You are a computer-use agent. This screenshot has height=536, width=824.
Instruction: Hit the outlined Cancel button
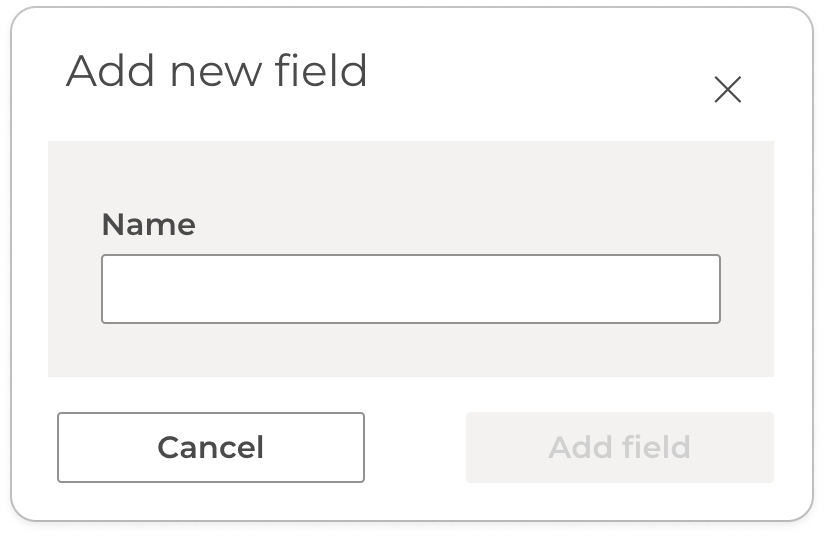[211, 447]
